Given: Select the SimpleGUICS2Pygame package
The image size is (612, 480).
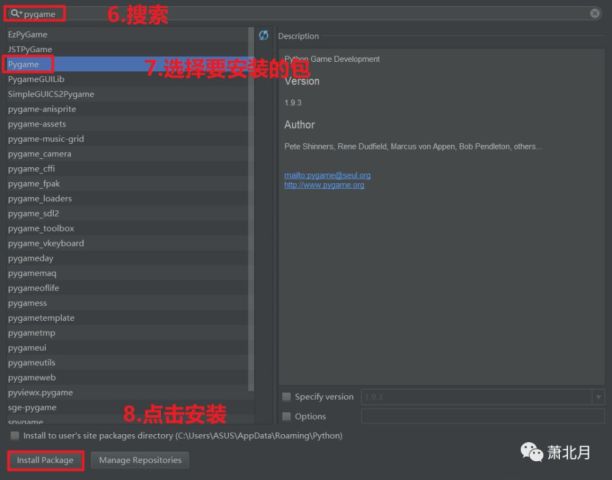Looking at the screenshot, I should (x=127, y=94).
